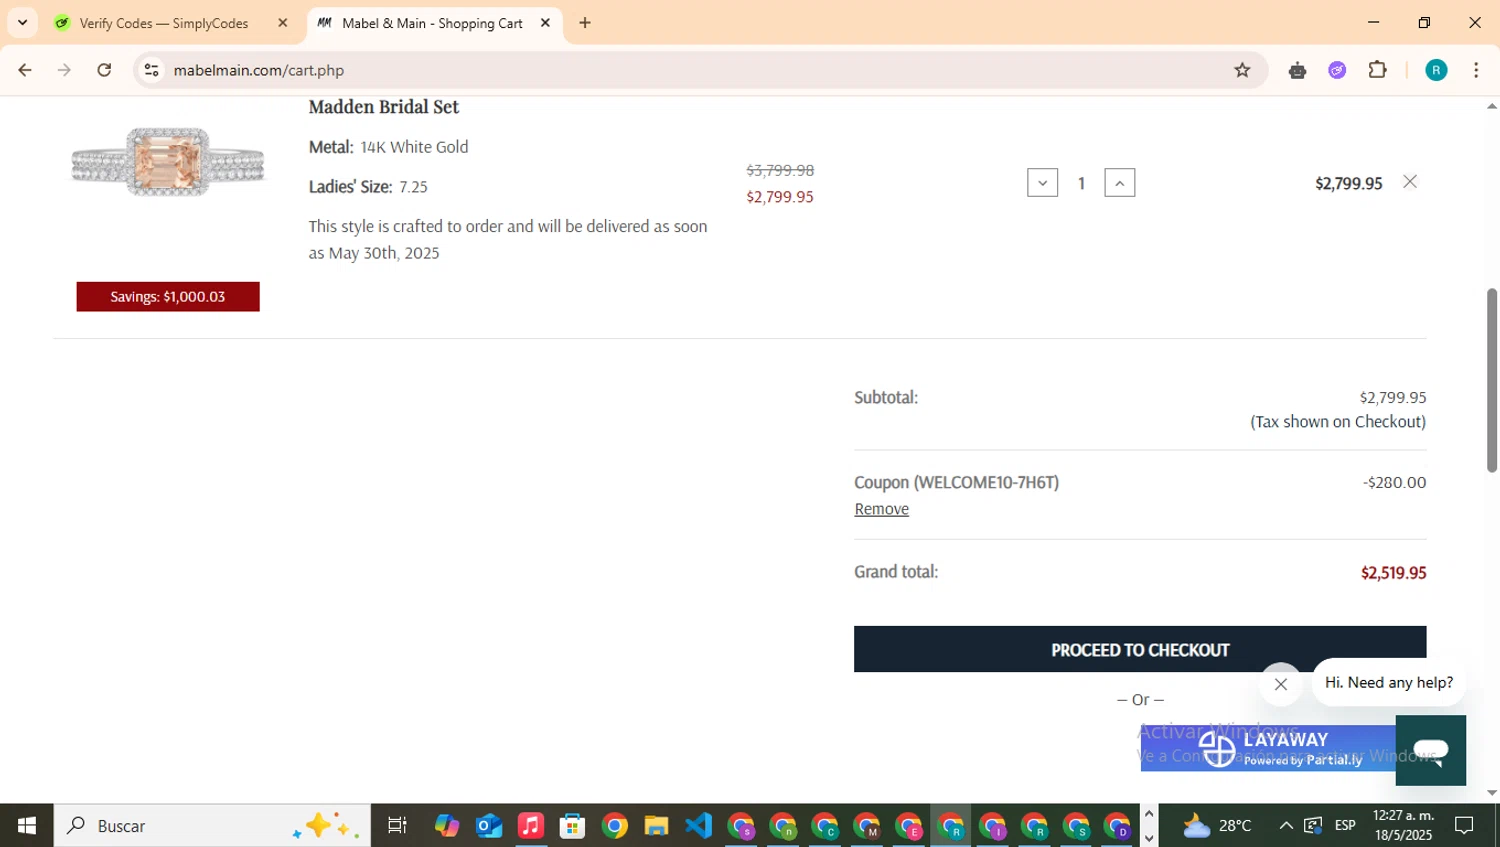
Task: Close the Verify Codes tab
Action: click(x=282, y=23)
